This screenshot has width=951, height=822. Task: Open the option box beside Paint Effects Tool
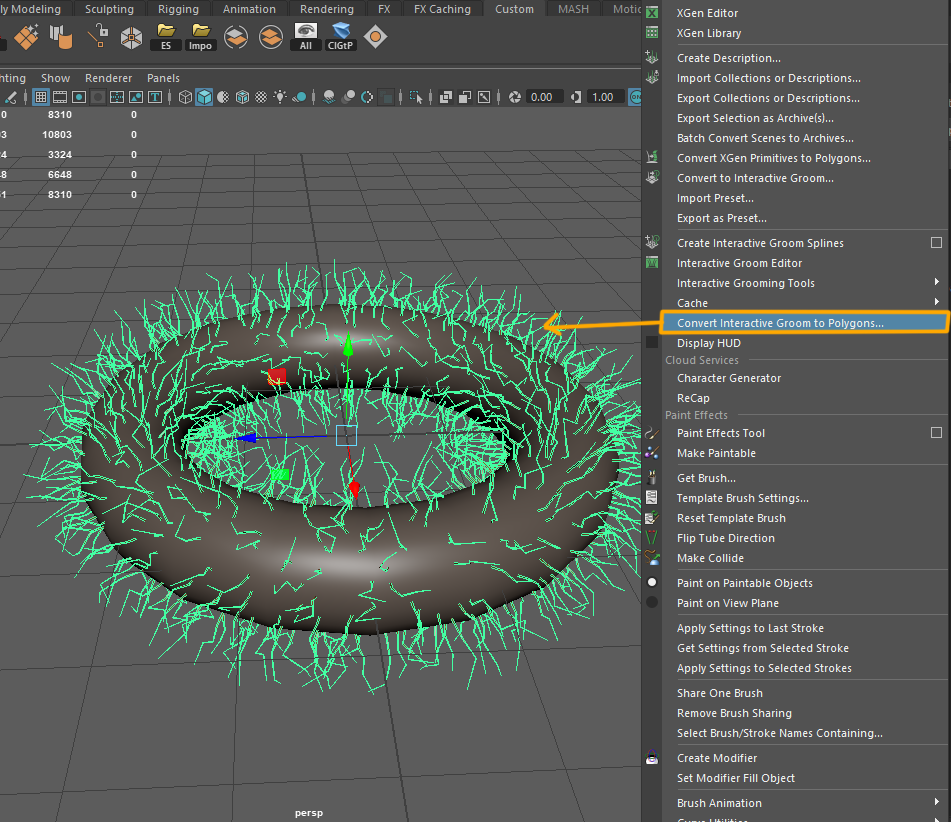coord(936,433)
